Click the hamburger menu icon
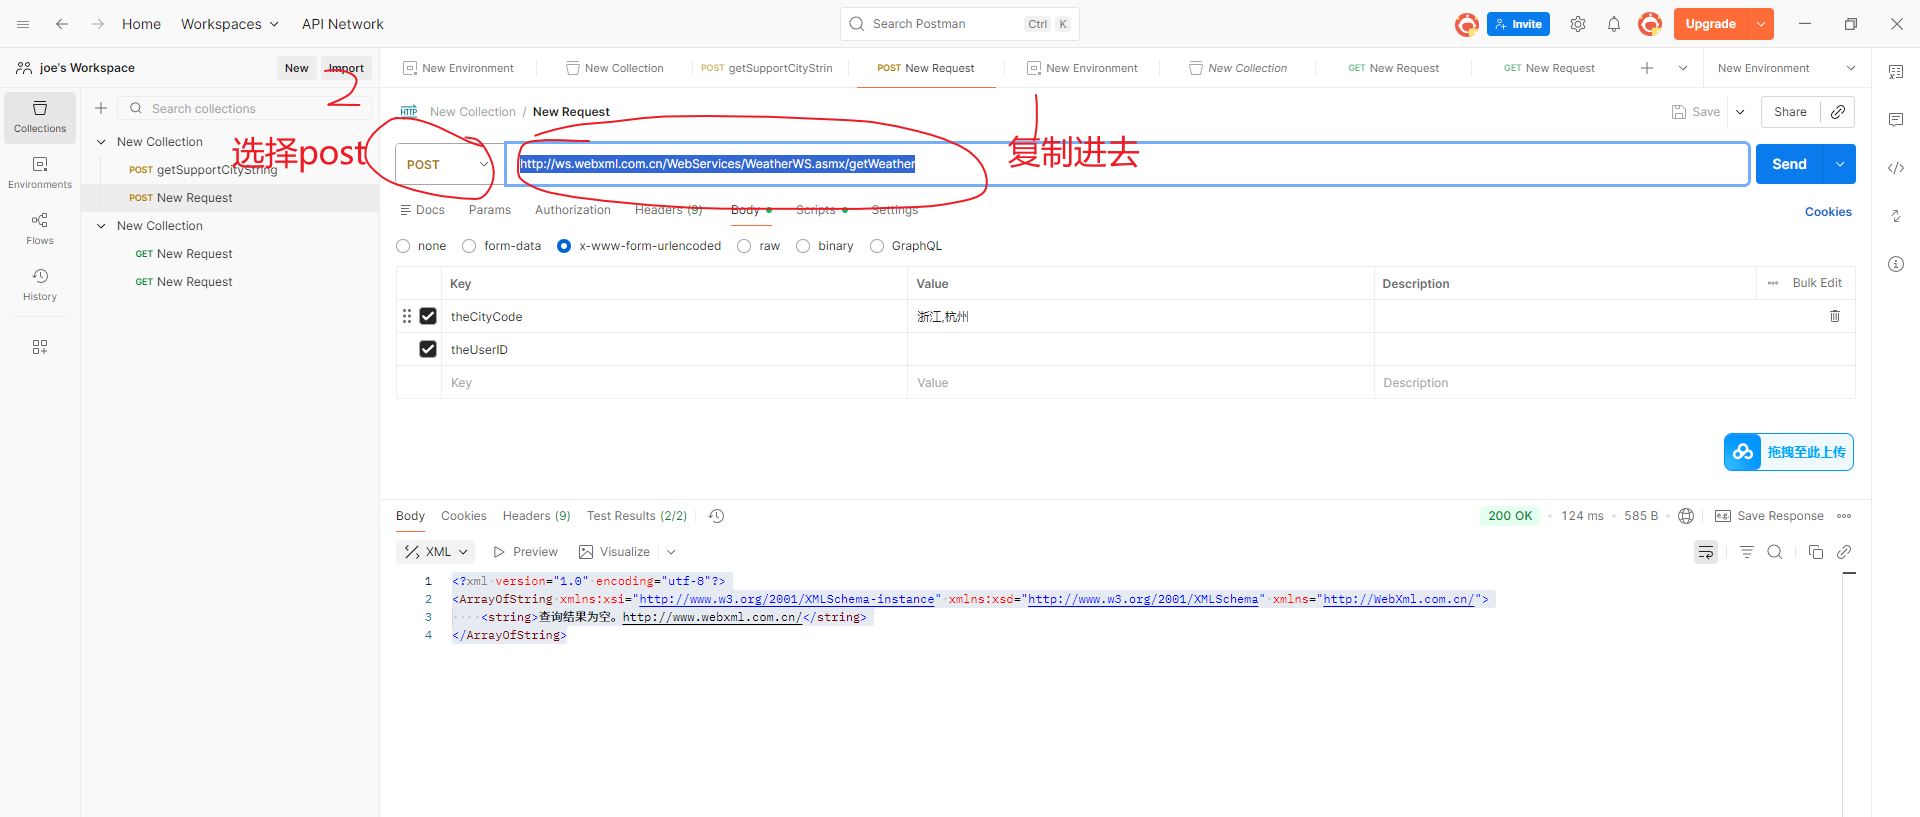Image resolution: width=1920 pixels, height=817 pixels. point(23,24)
